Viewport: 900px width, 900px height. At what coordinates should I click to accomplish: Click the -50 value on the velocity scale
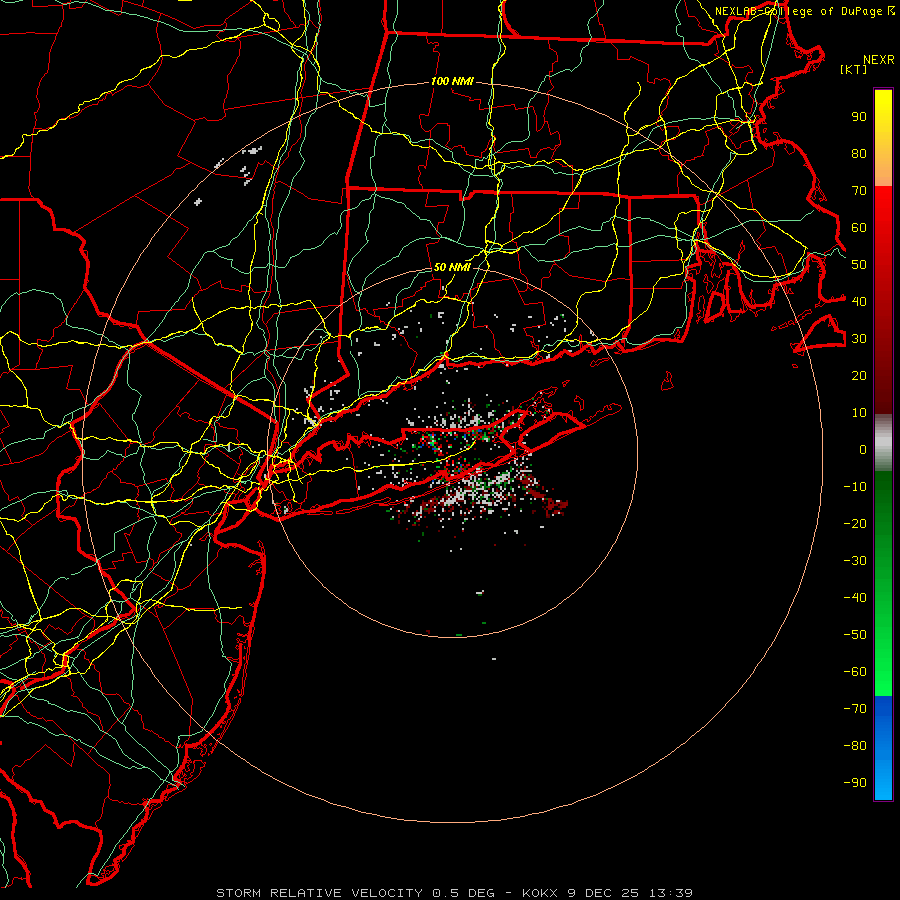tap(855, 635)
